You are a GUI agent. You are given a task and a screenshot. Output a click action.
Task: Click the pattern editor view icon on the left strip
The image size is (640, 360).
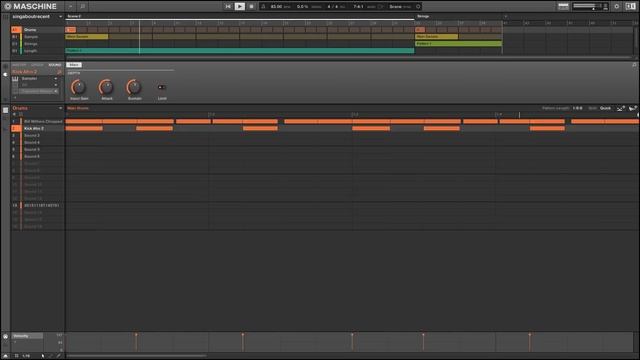pos(5,110)
